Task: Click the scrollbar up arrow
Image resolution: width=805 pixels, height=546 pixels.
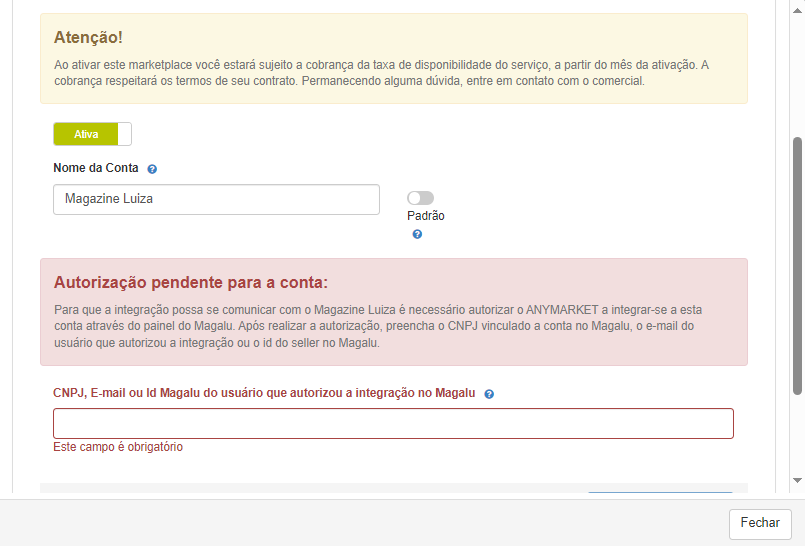Action: click(x=797, y=10)
